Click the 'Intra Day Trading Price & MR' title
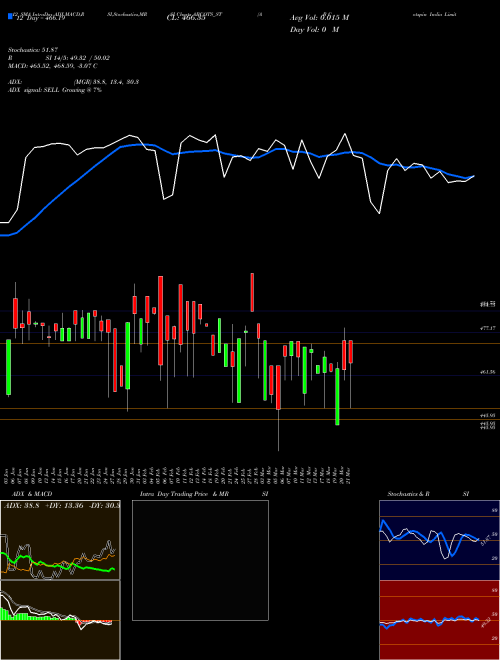Viewport: 500px width, 660px height. tap(184, 494)
